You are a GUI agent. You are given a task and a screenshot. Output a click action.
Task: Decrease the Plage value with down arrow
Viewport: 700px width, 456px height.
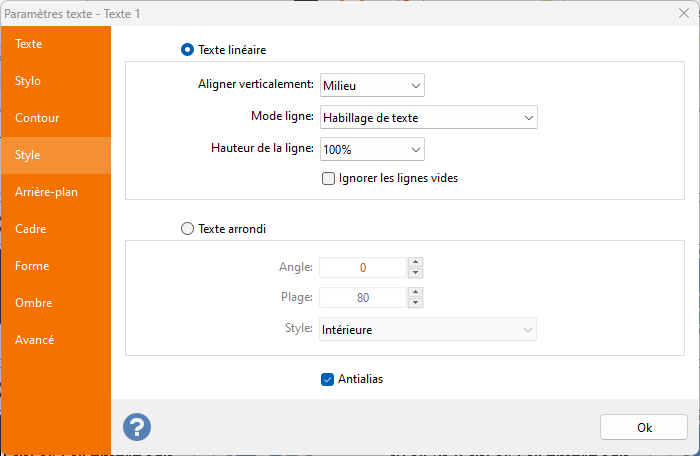[416, 303]
